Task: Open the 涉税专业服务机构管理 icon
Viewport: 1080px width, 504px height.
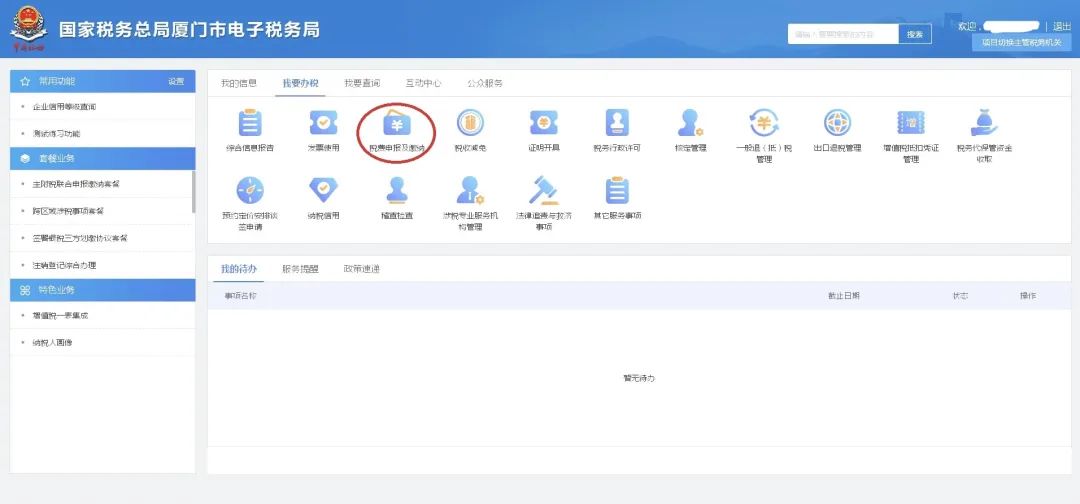Action: point(470,191)
